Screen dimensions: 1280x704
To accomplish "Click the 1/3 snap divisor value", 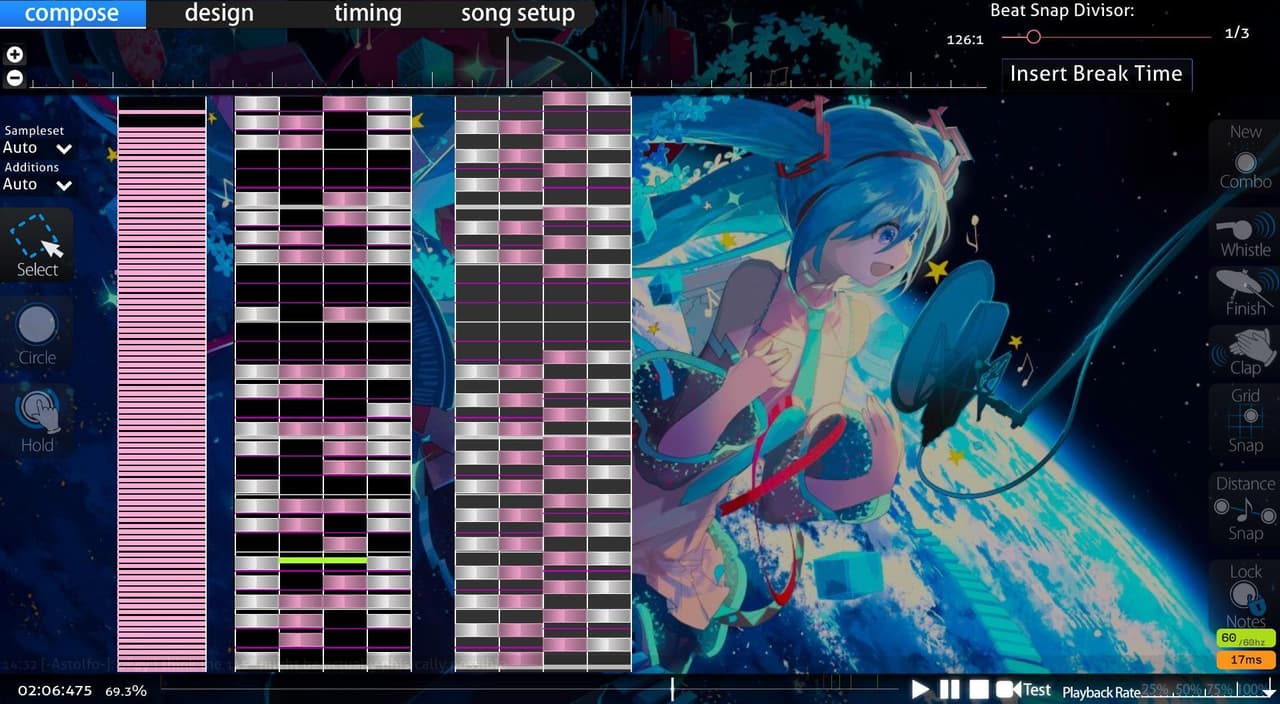I will tap(1237, 33).
